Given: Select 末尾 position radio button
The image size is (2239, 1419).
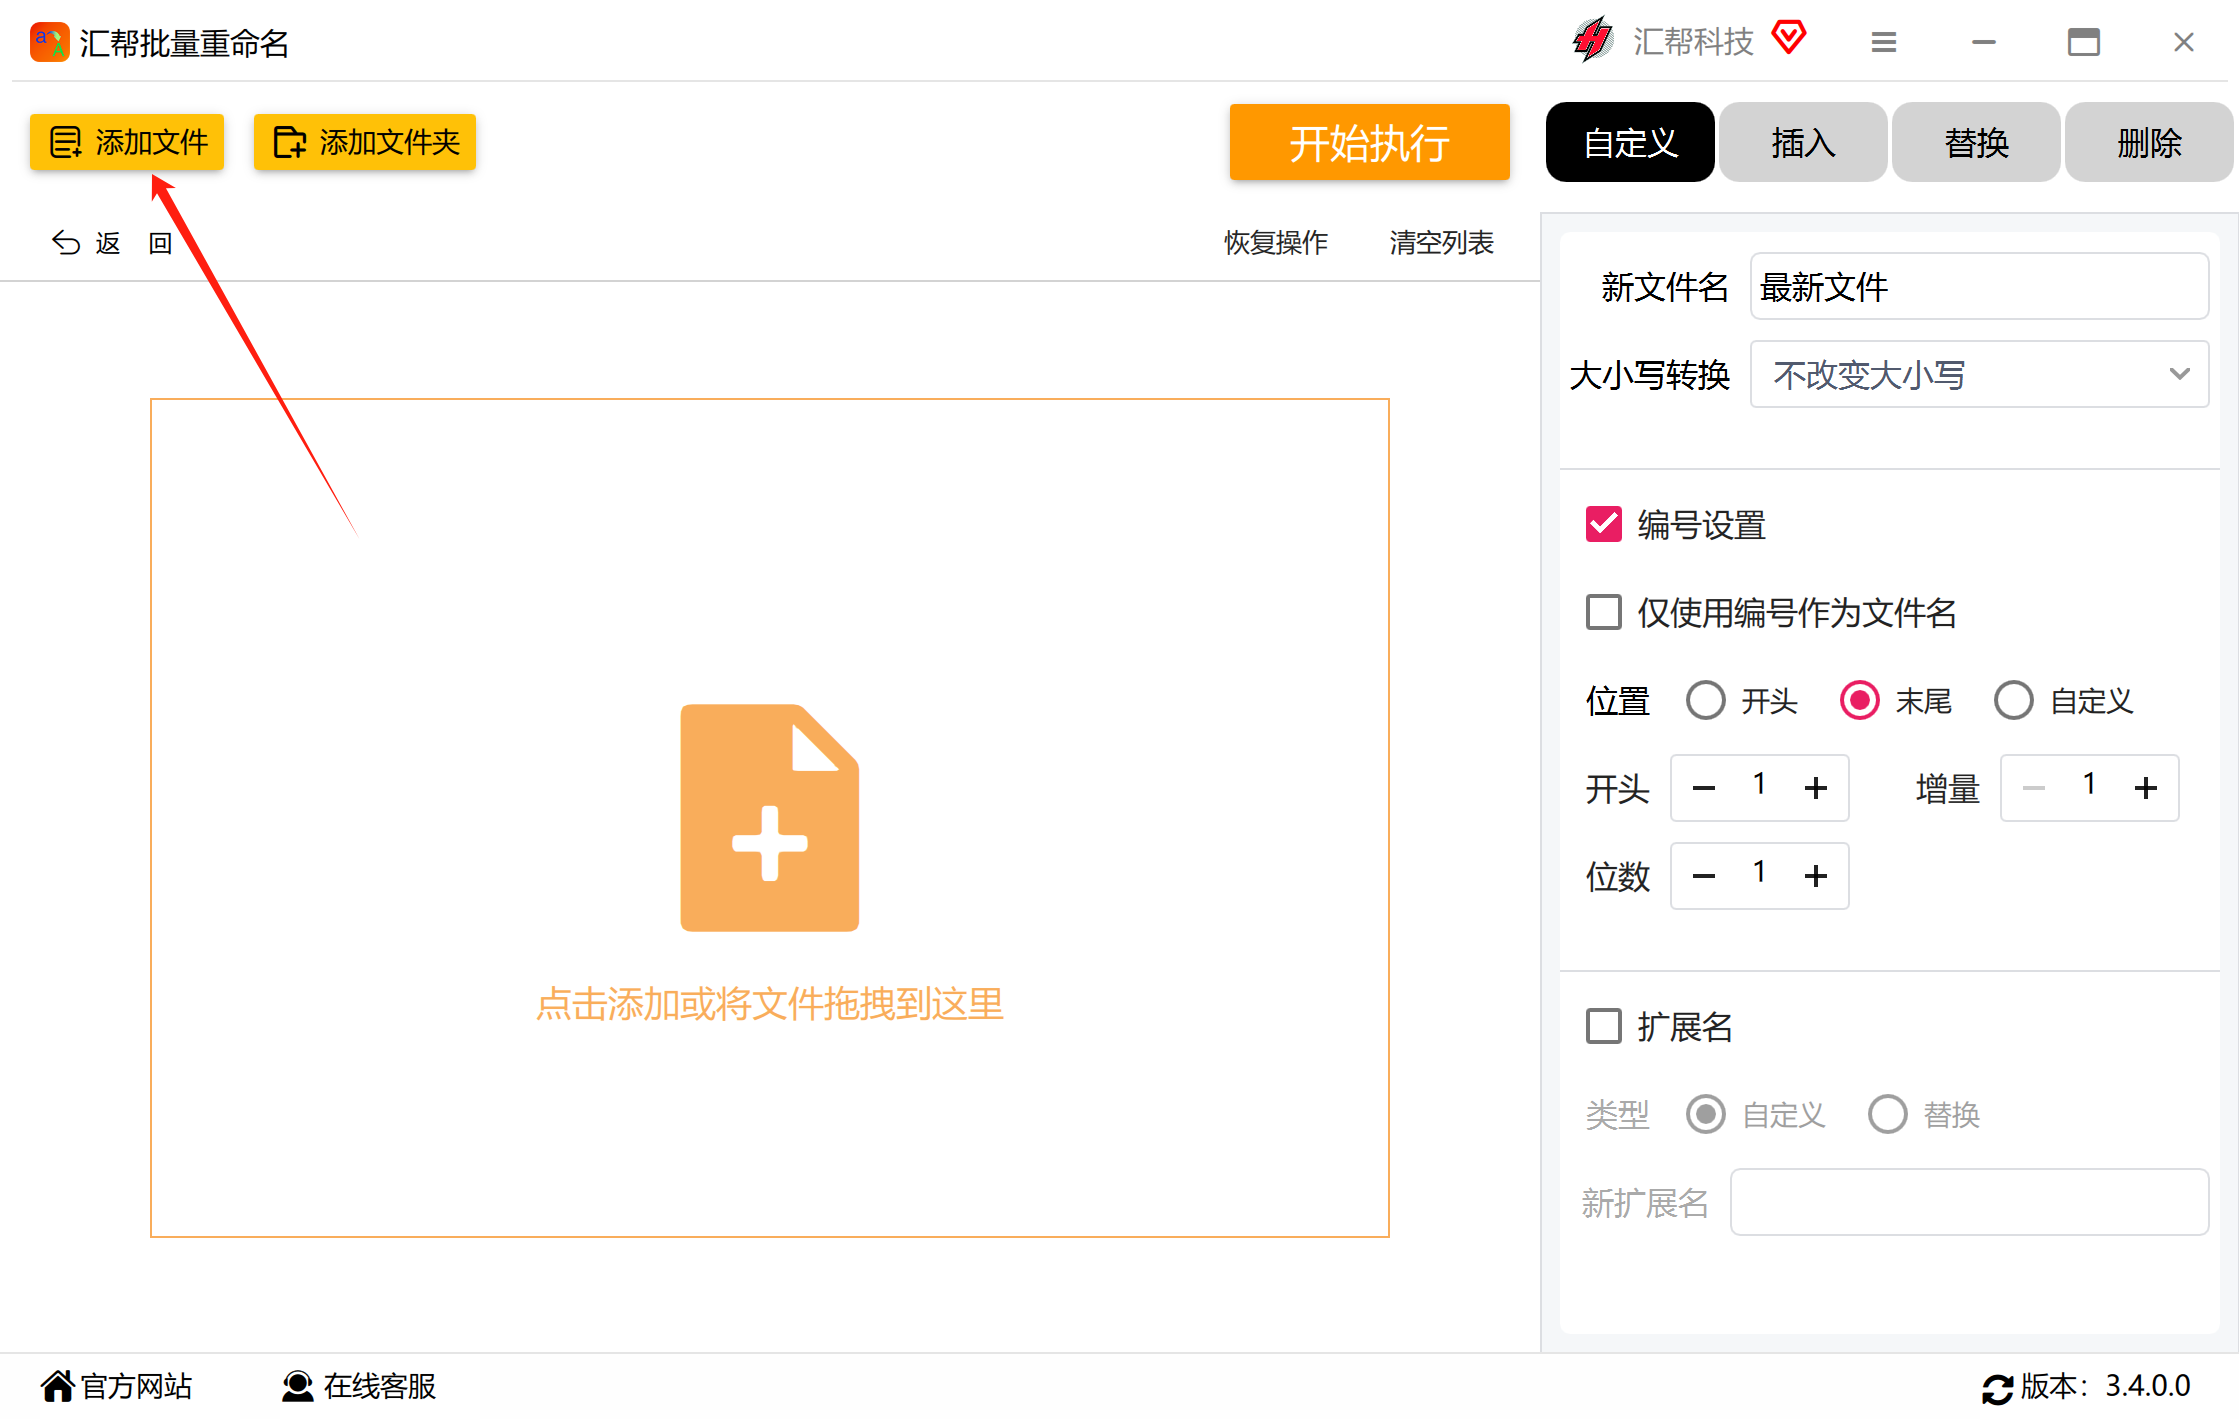Looking at the screenshot, I should tap(1860, 700).
